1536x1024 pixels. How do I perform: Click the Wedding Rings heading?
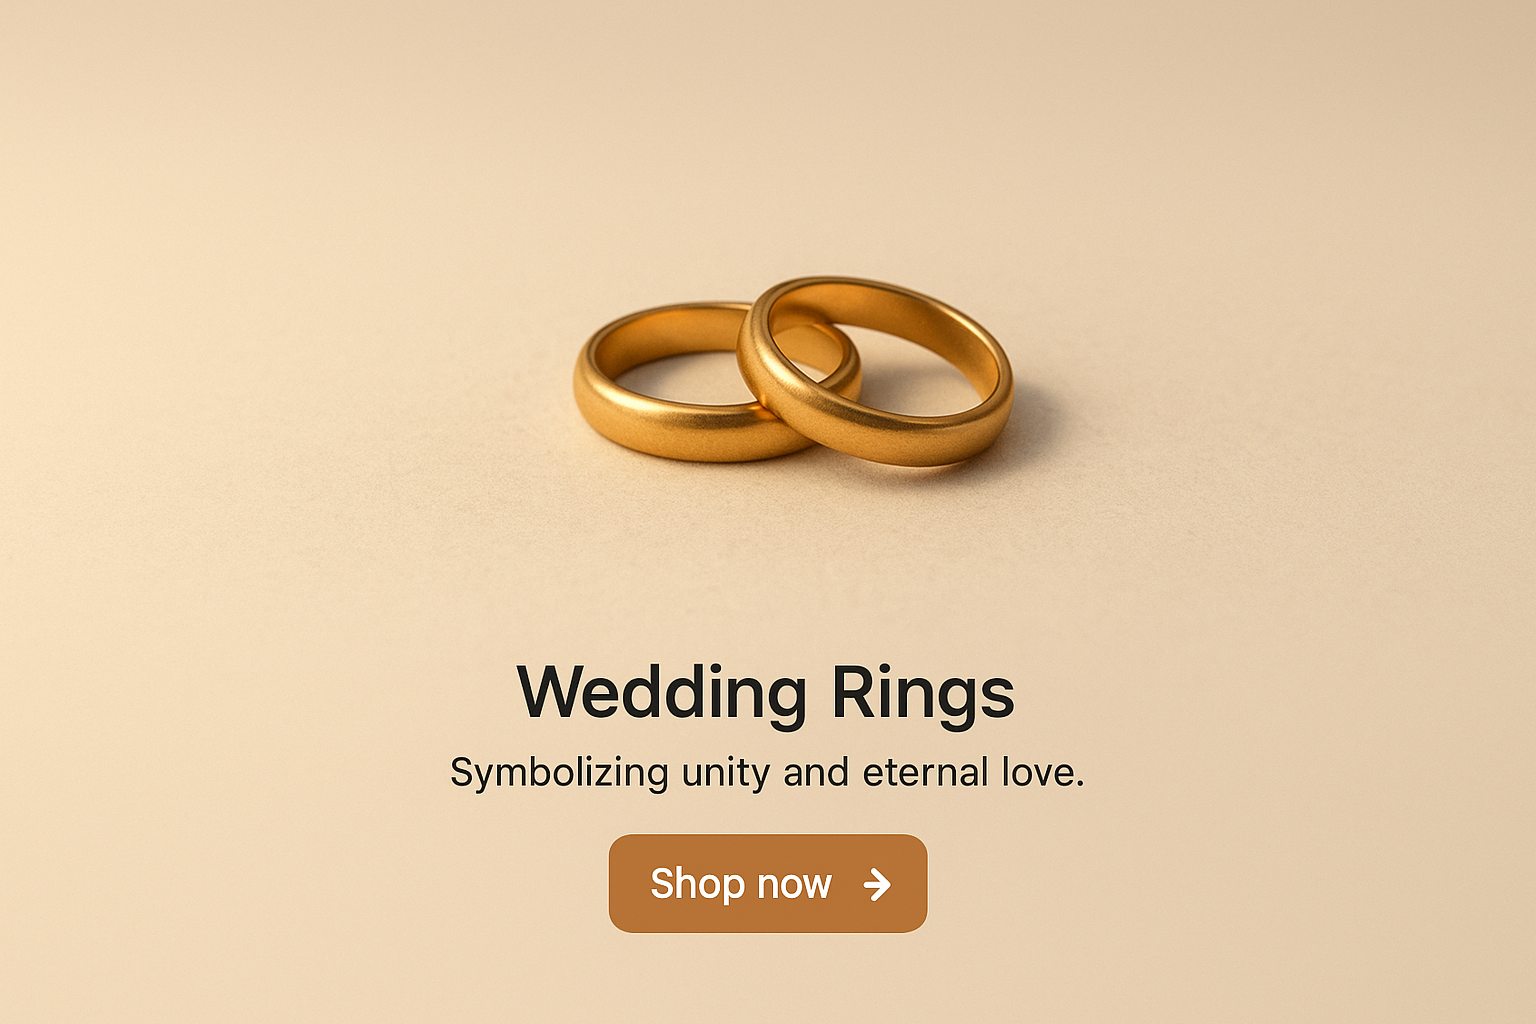[766, 693]
